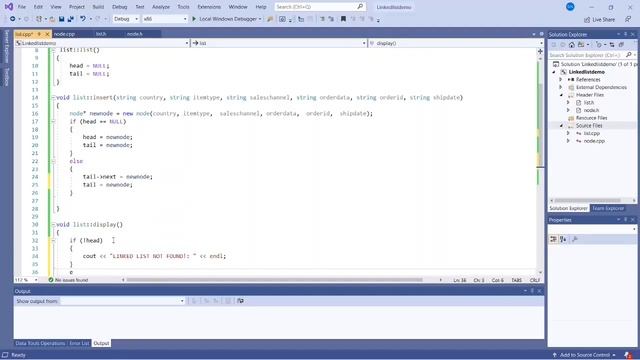This screenshot has height=360, width=640.
Task: Switch to the Team Explorer tab
Action: [x=608, y=209]
